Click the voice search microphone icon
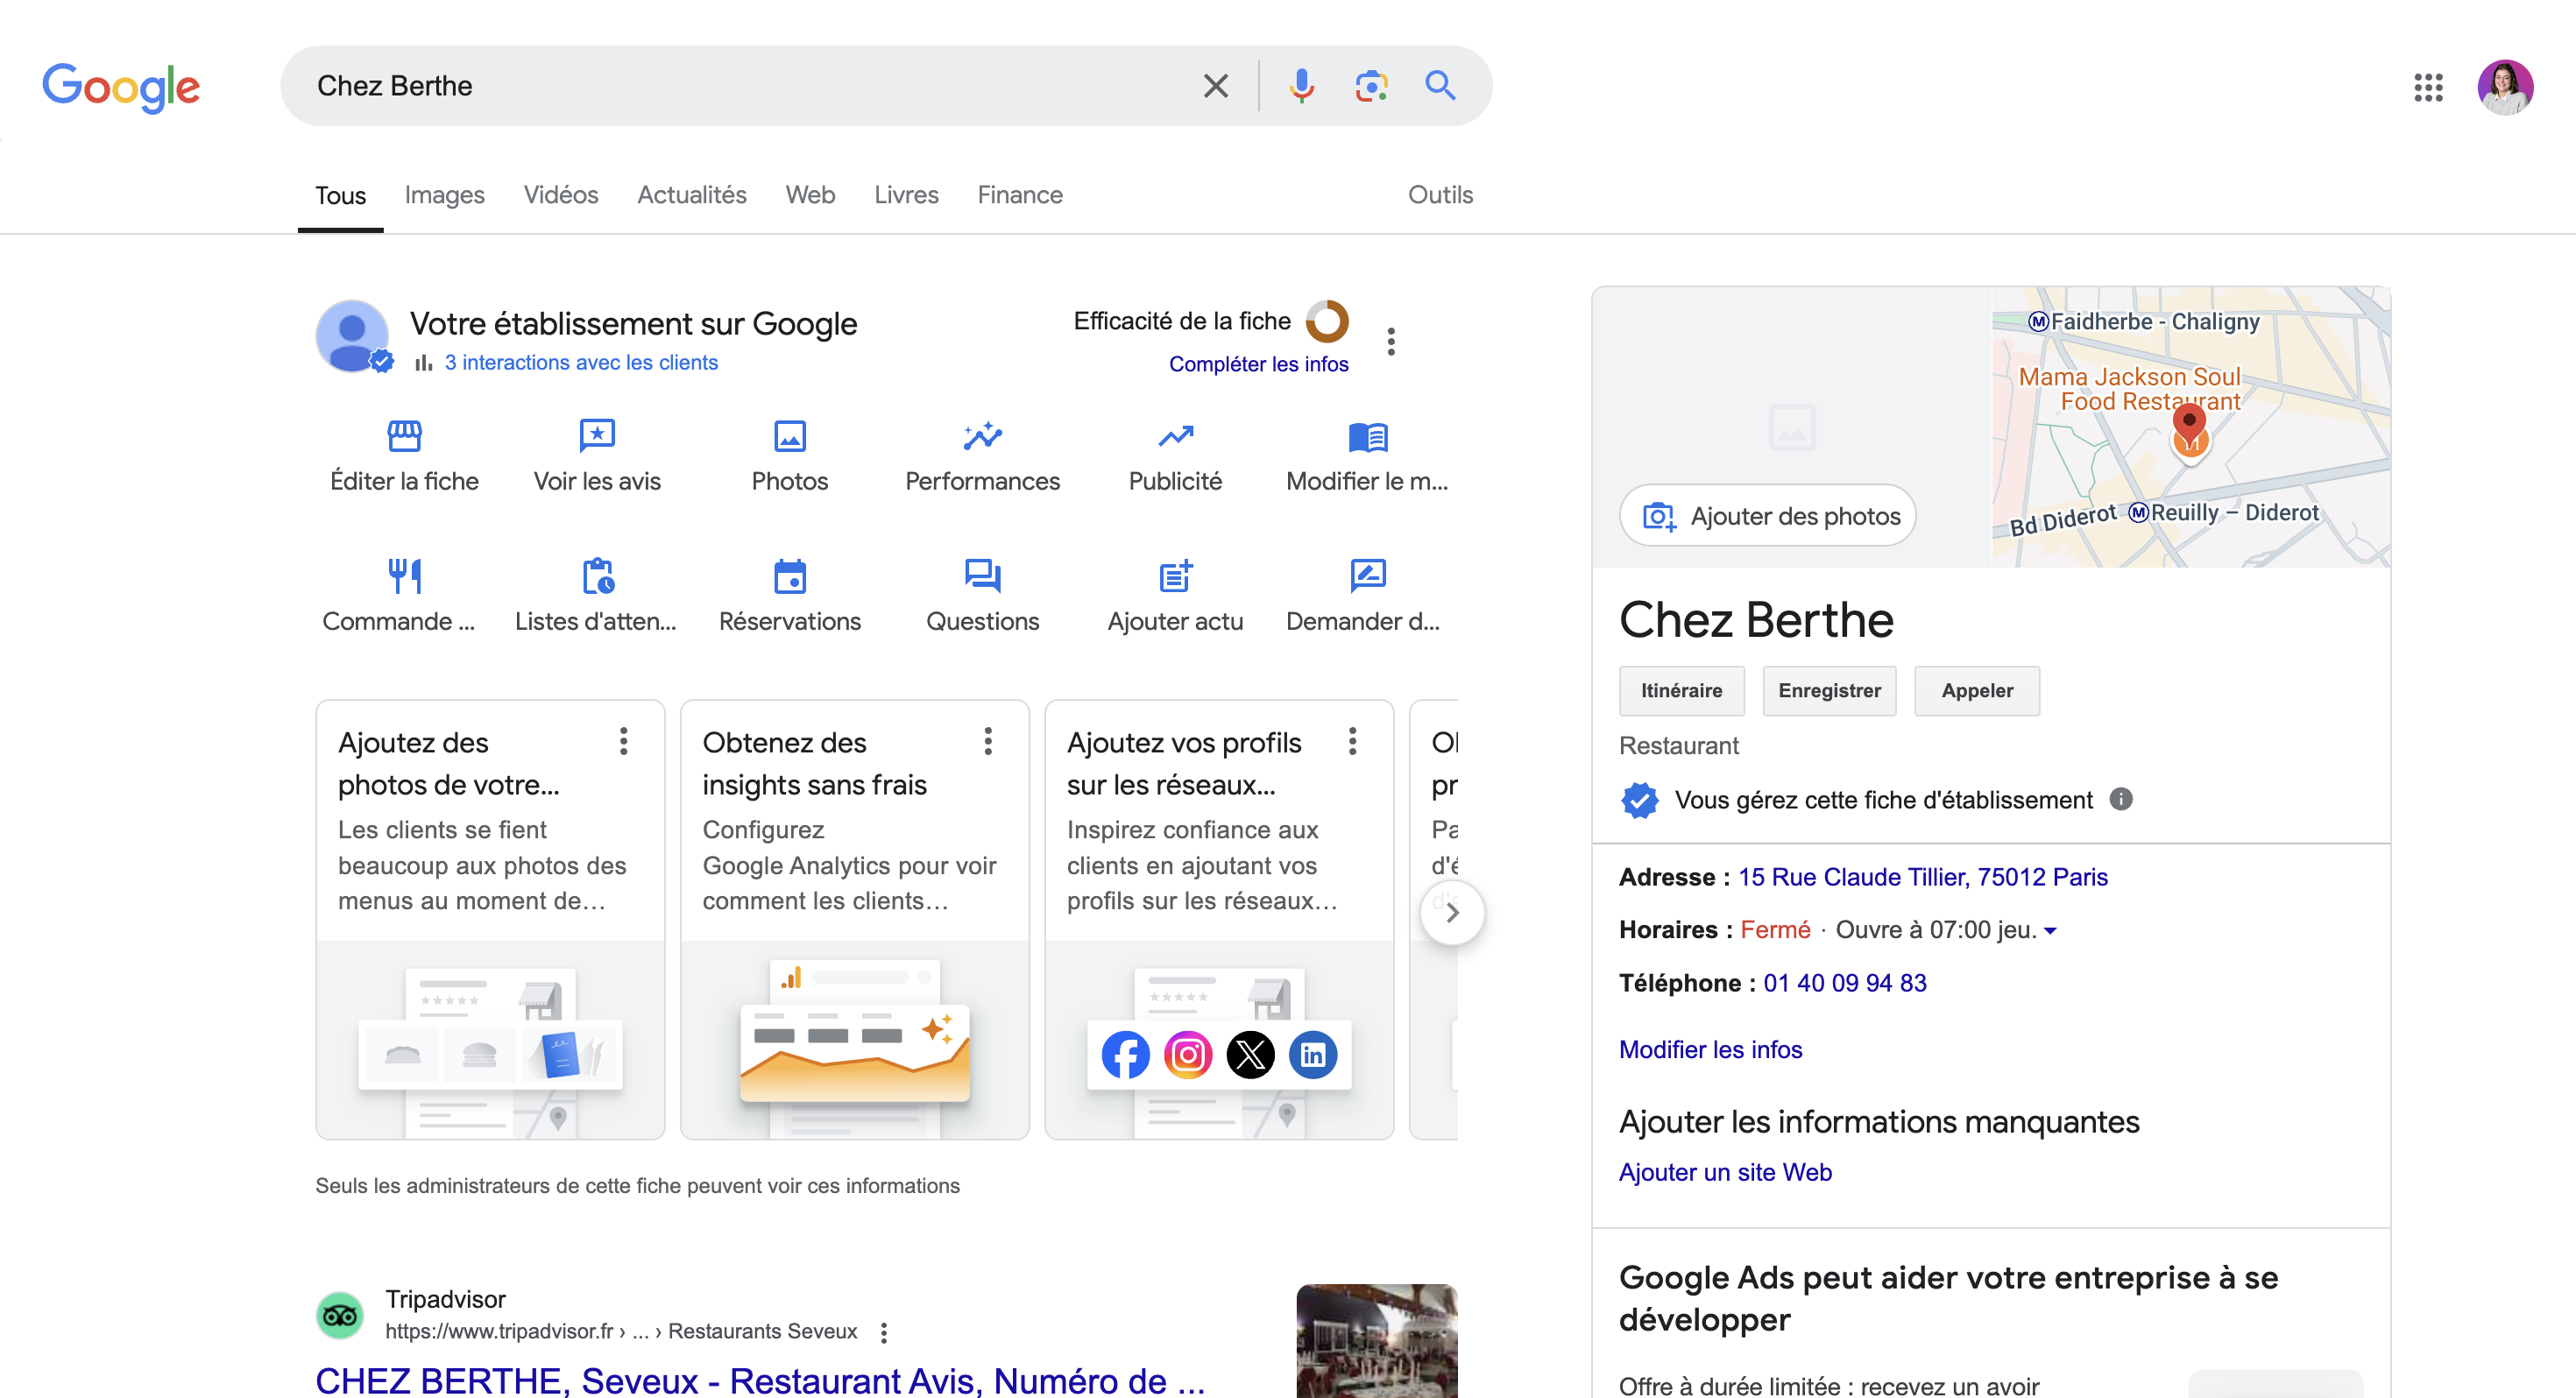 [x=1301, y=86]
